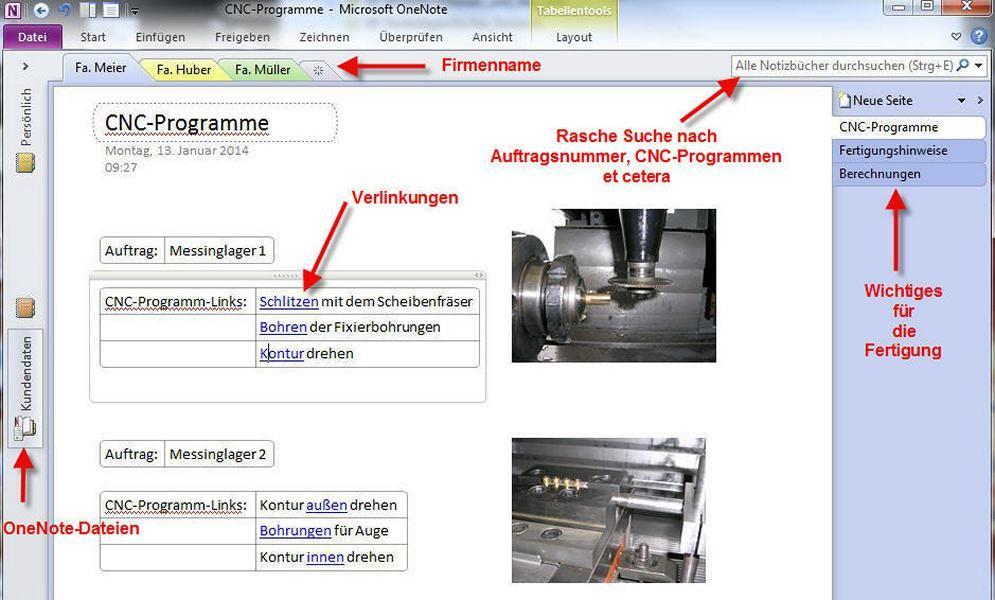Switch to the Ansicht ribbon tab
The width and height of the screenshot is (995, 600).
(492, 37)
